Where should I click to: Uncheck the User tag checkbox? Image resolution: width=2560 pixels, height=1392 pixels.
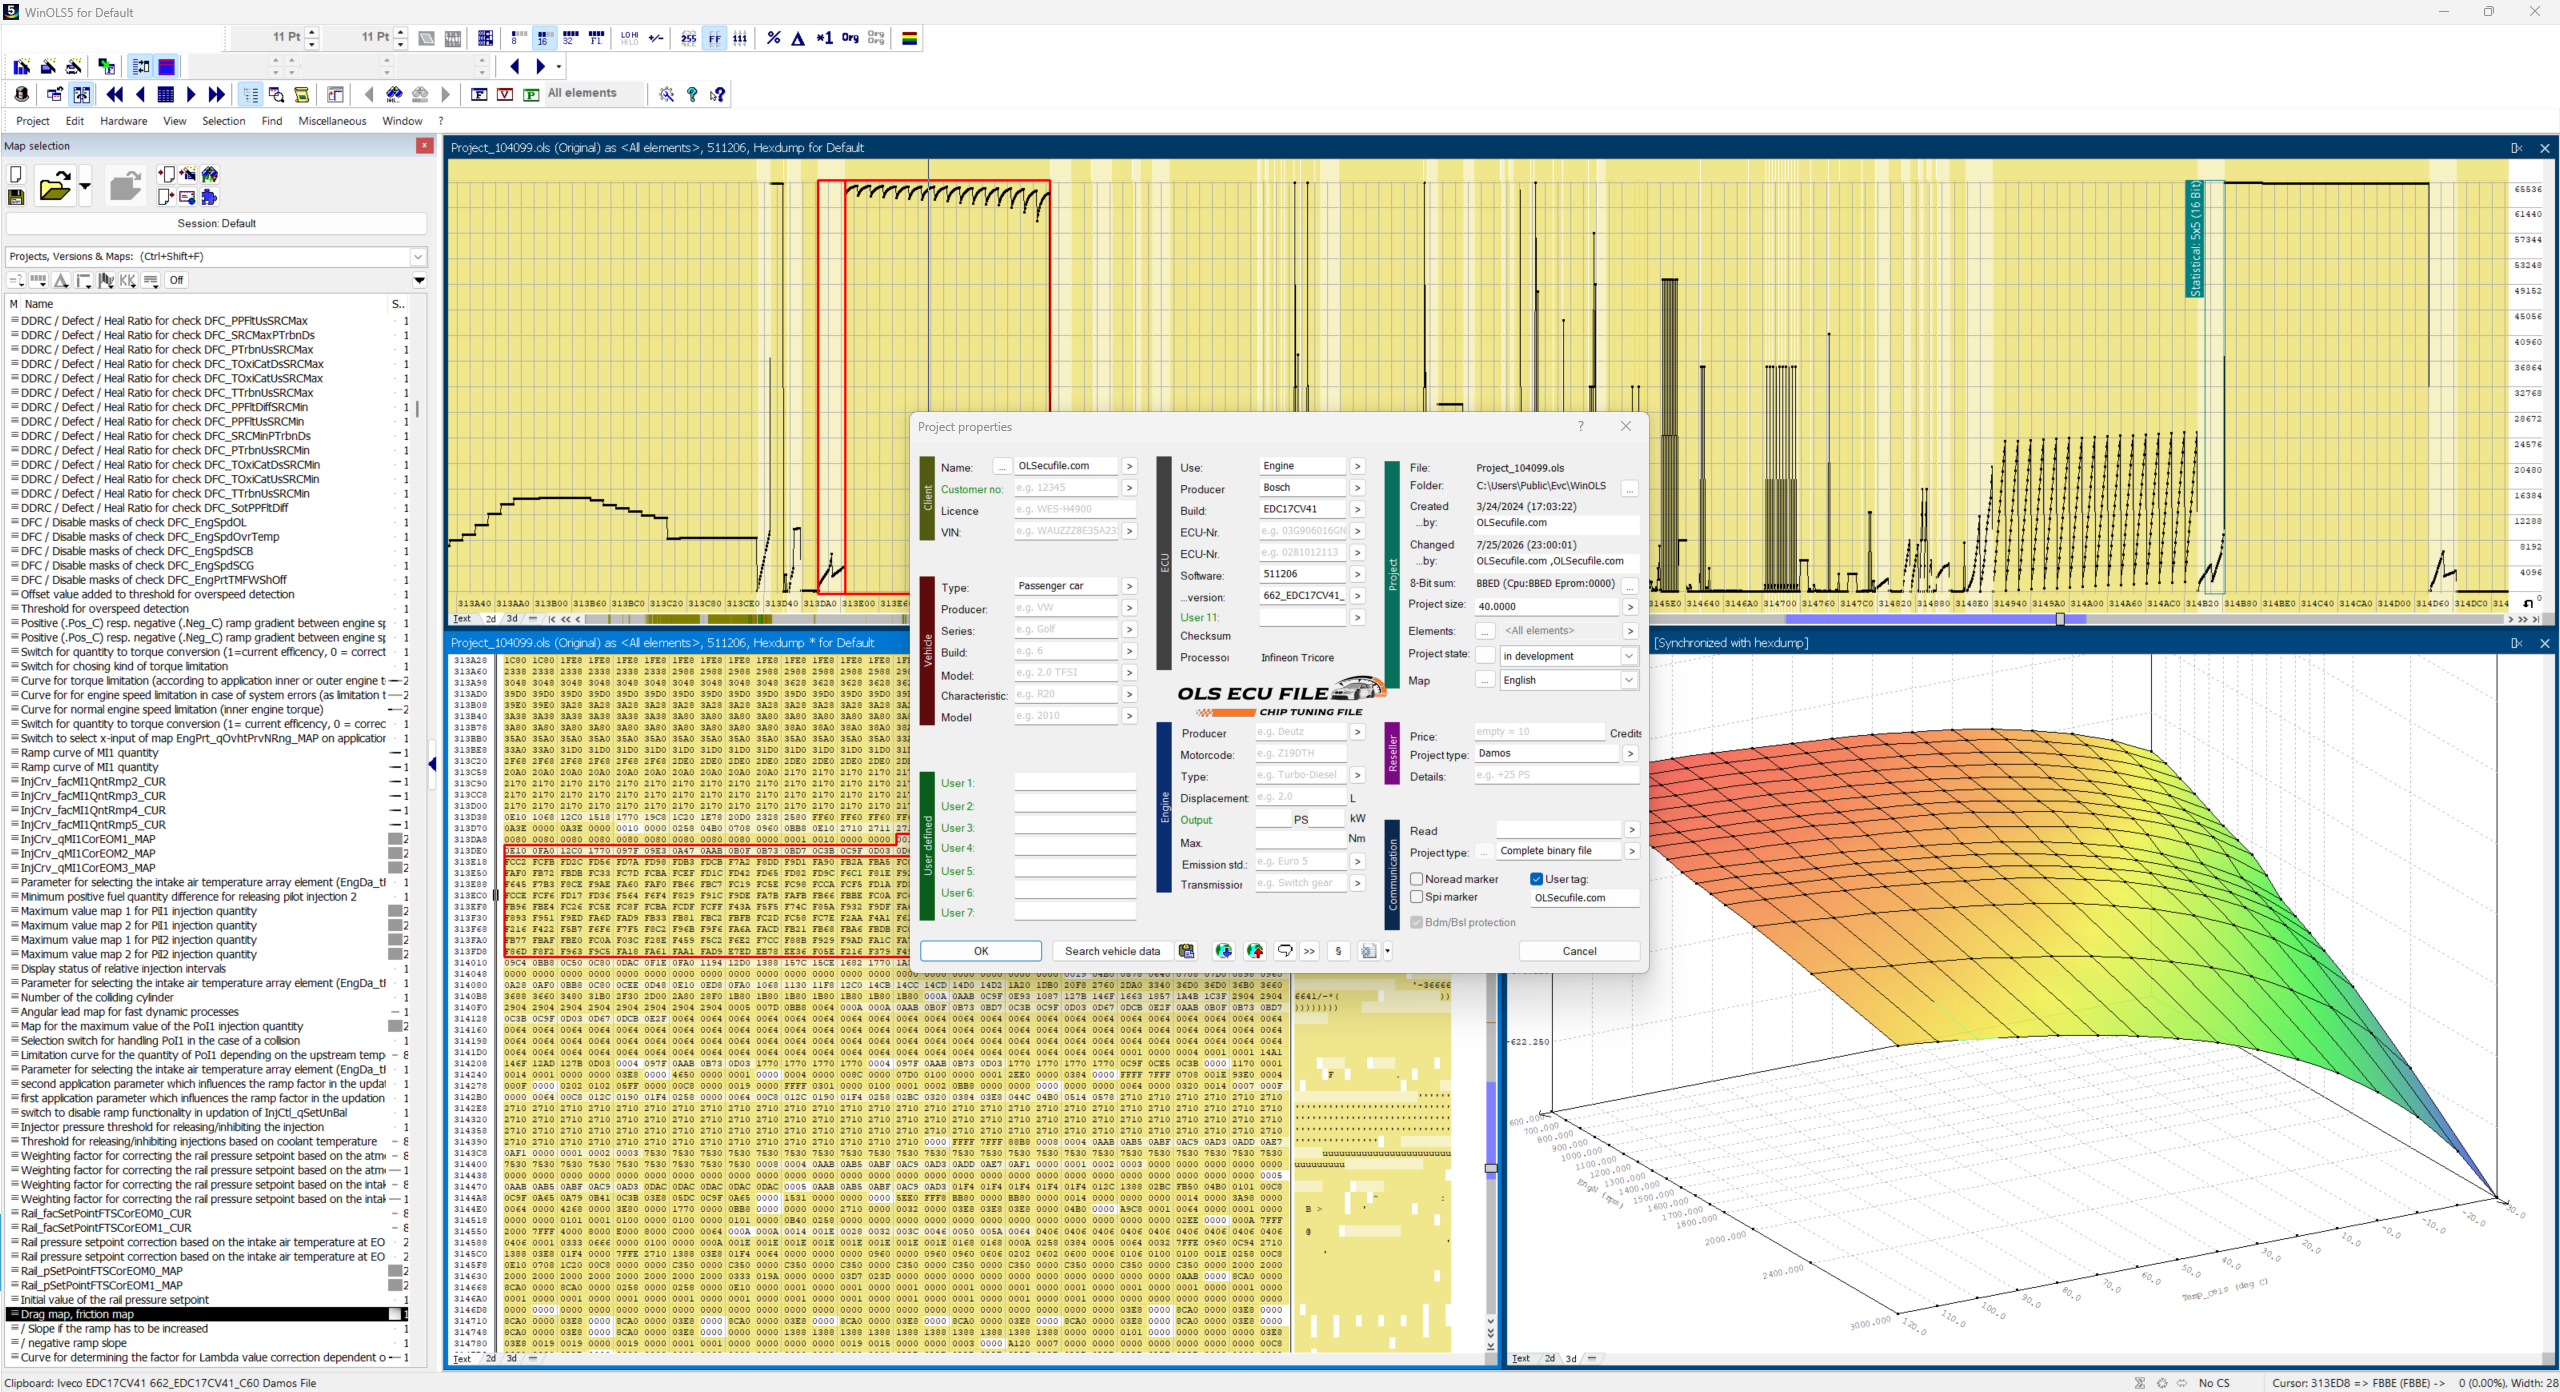tap(1537, 879)
